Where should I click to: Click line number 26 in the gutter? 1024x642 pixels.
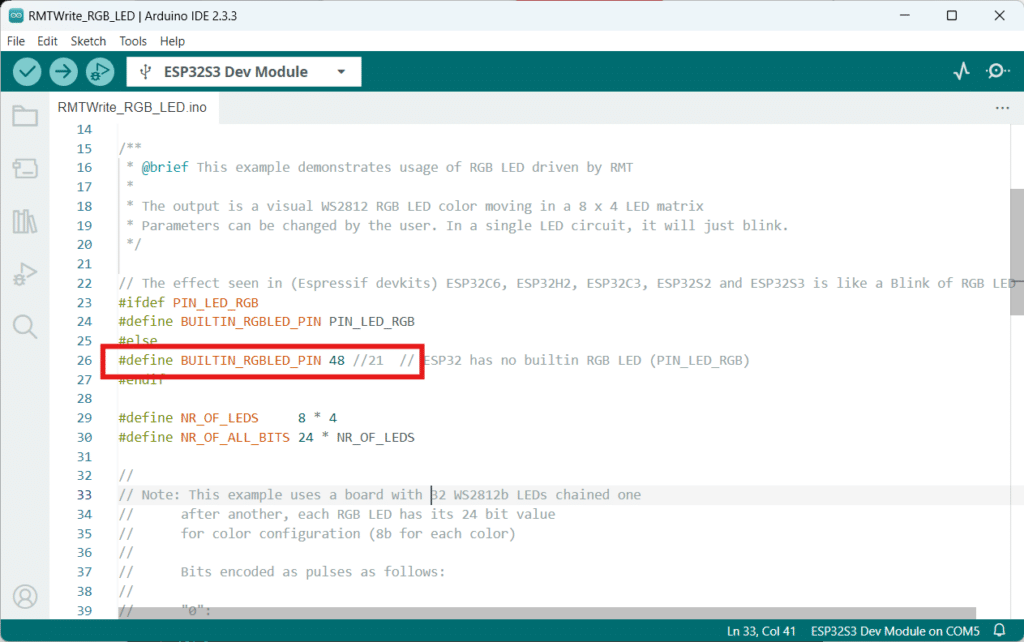pos(84,361)
